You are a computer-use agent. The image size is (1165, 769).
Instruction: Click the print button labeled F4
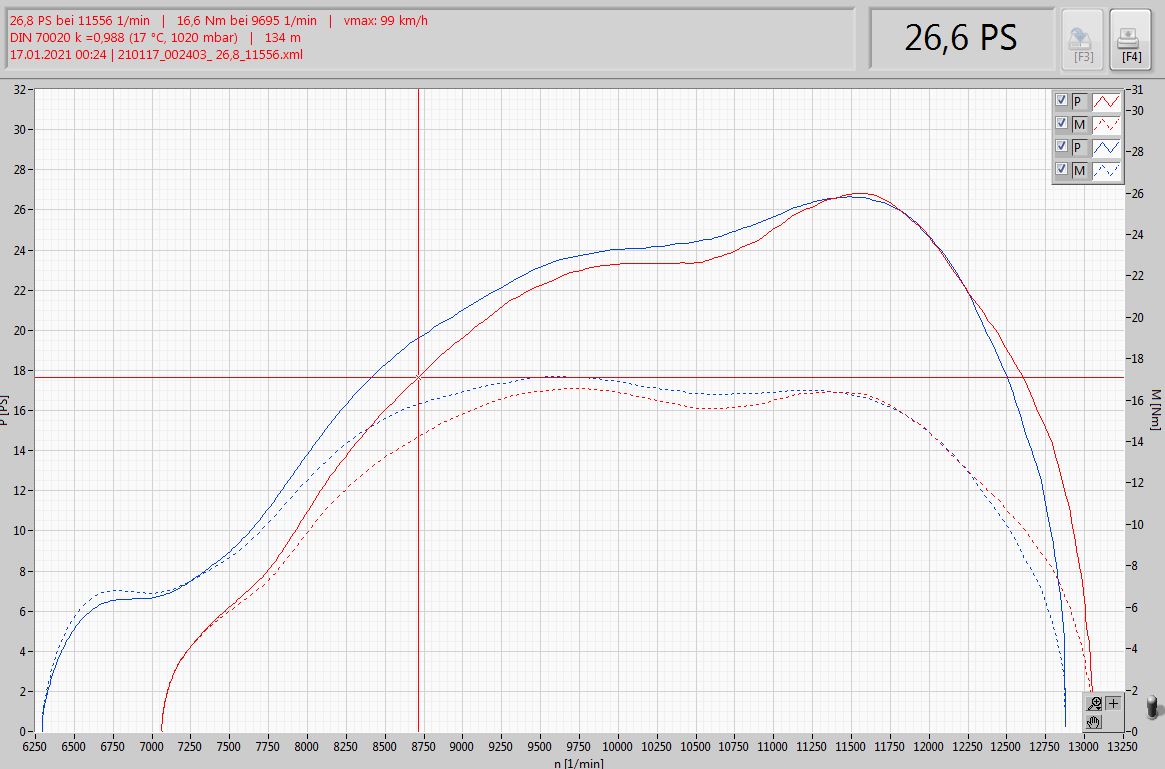click(x=1131, y=39)
